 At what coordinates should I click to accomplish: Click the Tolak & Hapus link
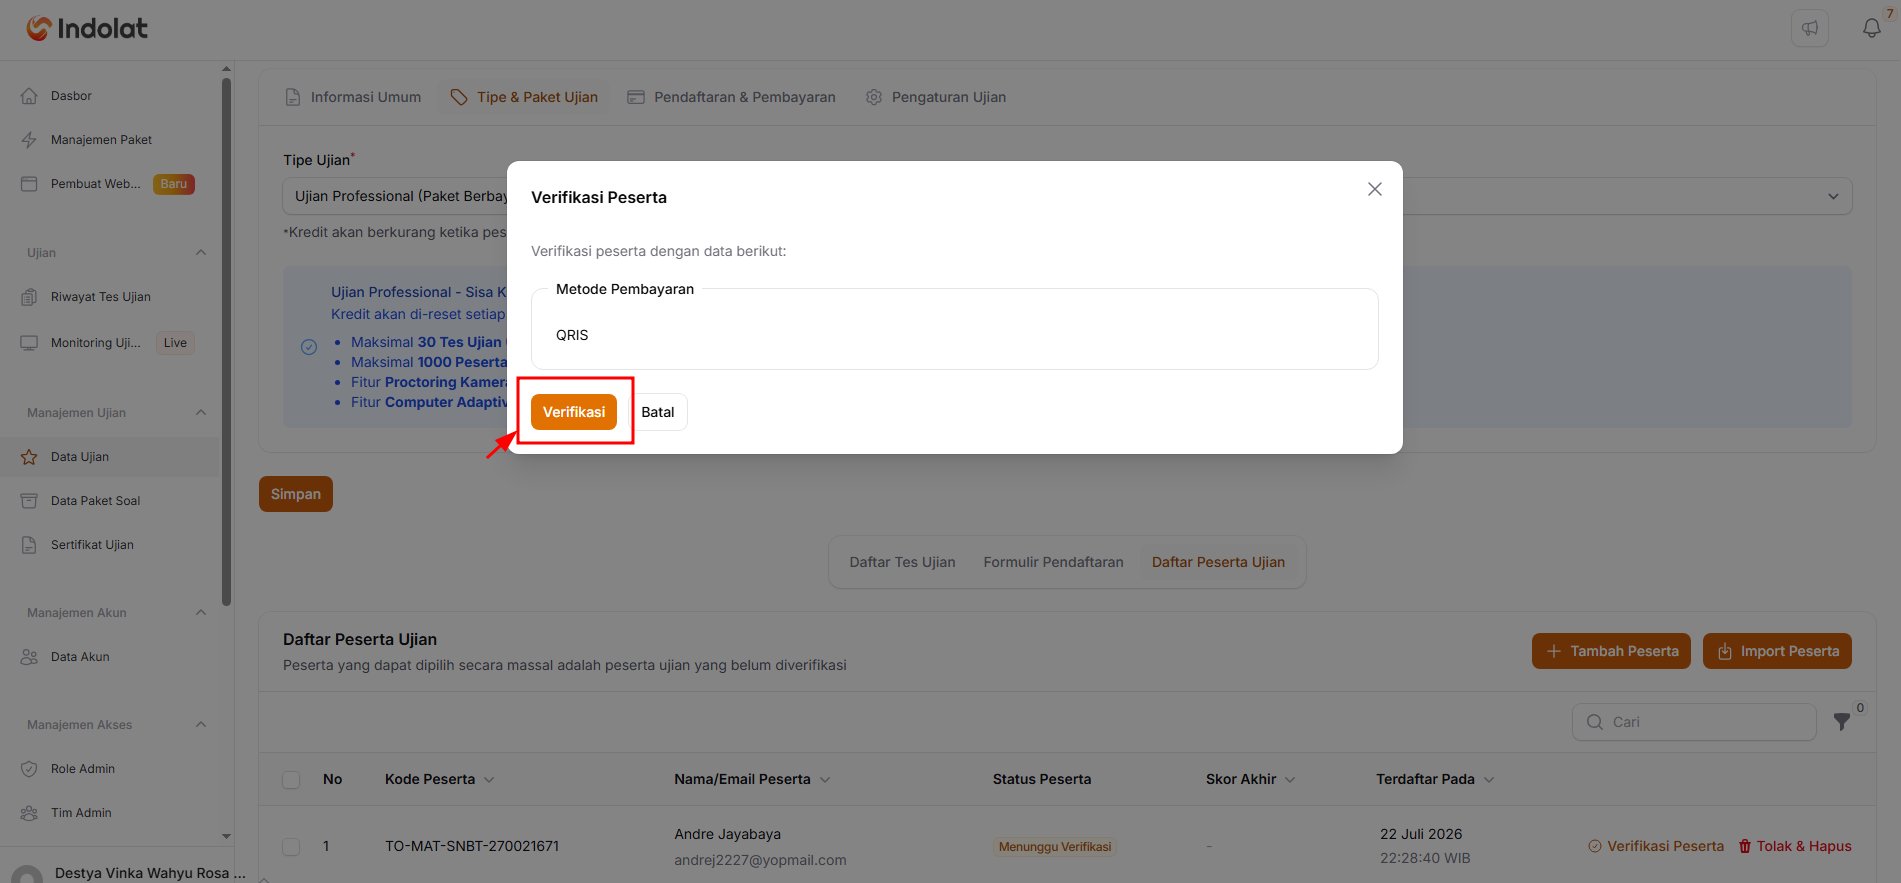pos(1795,846)
